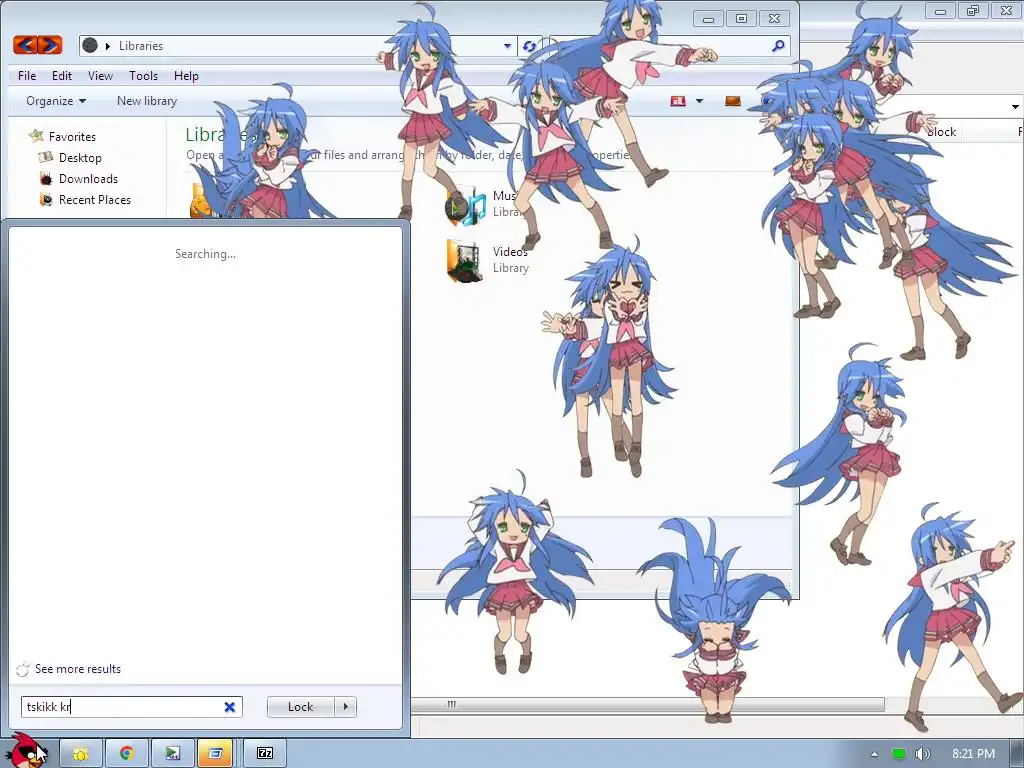Minimize the Libraries window

click(708, 18)
